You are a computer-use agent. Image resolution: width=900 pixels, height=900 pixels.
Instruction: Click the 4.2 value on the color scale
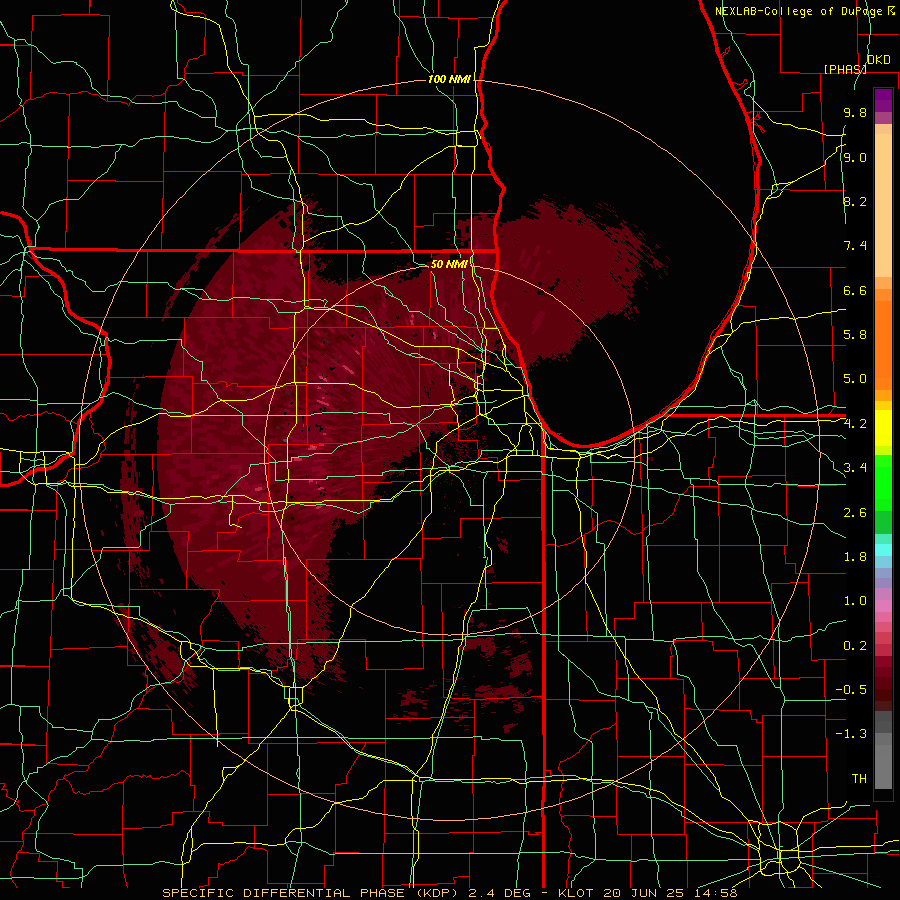(x=855, y=424)
